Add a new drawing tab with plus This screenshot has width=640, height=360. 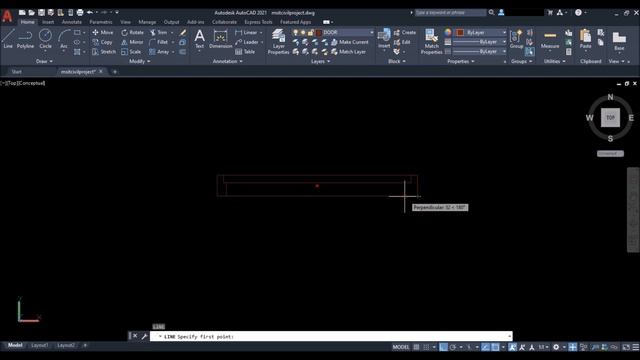click(115, 72)
